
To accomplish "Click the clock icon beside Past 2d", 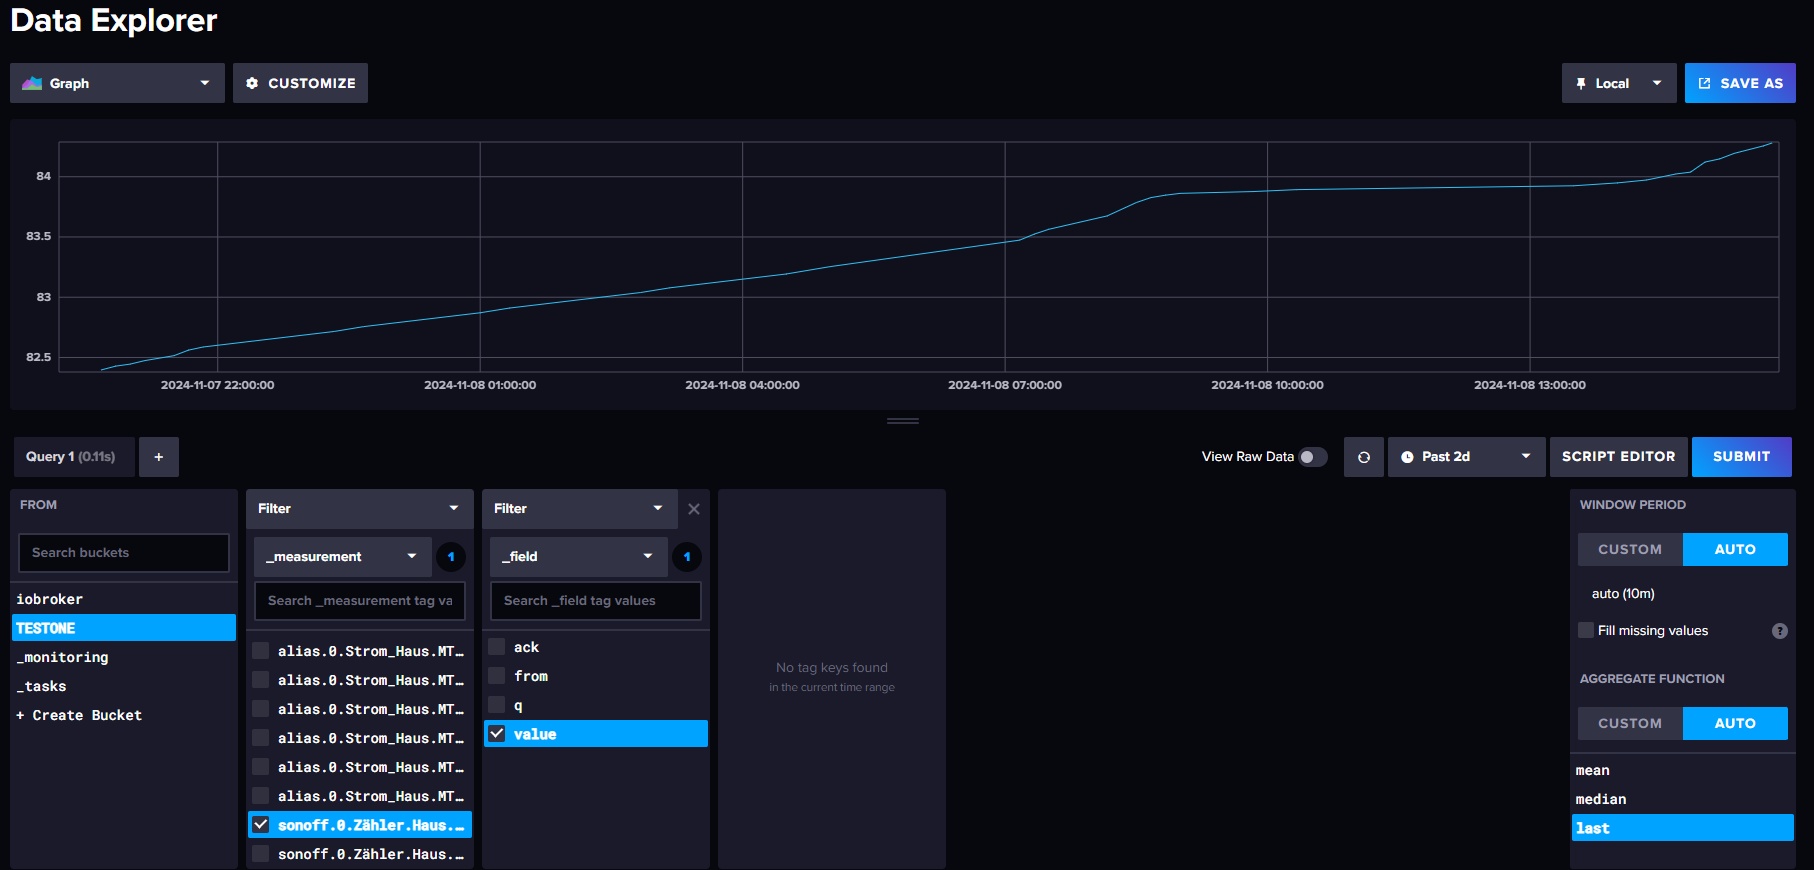I will (1407, 457).
